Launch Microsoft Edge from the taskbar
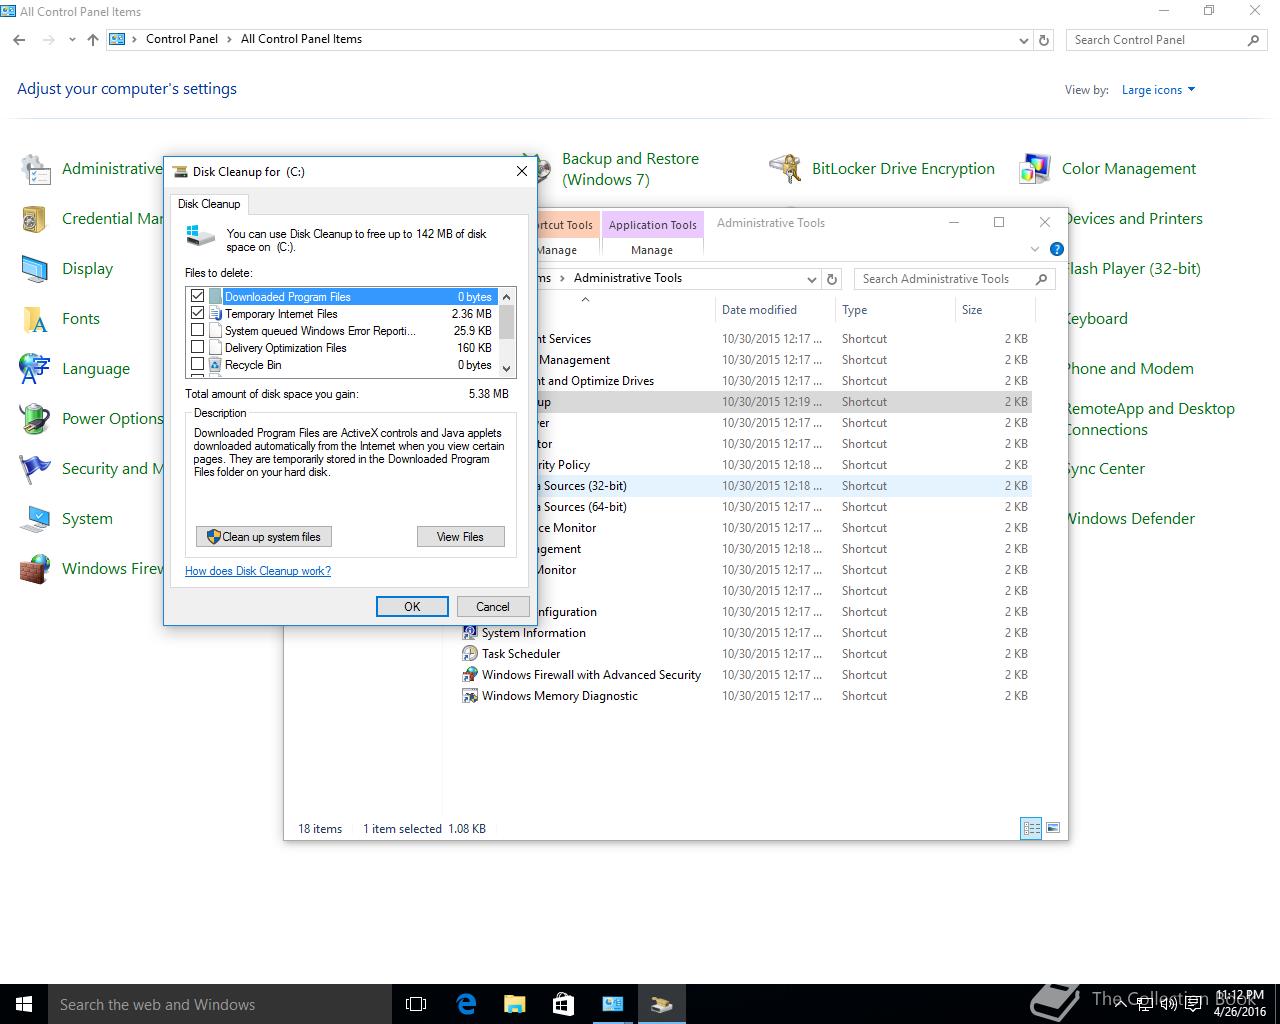 466,1004
